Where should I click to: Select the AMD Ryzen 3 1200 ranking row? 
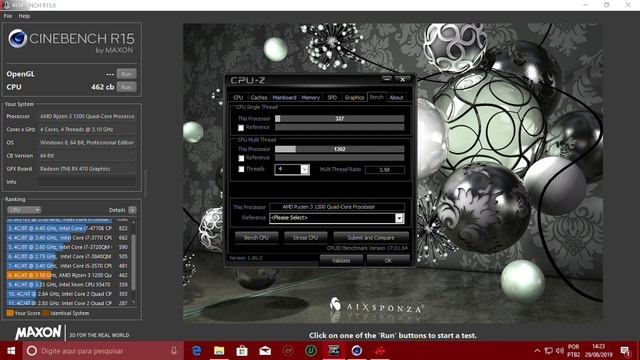click(67, 275)
